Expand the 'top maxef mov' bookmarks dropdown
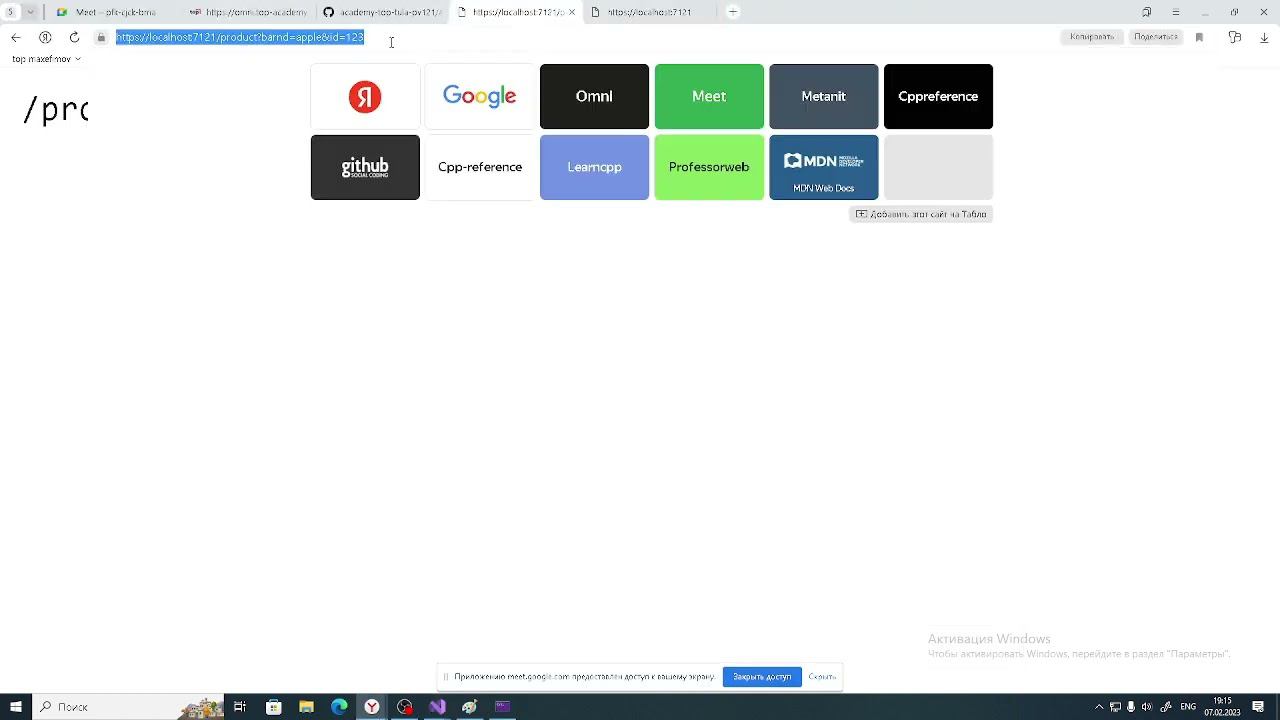This screenshot has height=720, width=1280. [46, 59]
